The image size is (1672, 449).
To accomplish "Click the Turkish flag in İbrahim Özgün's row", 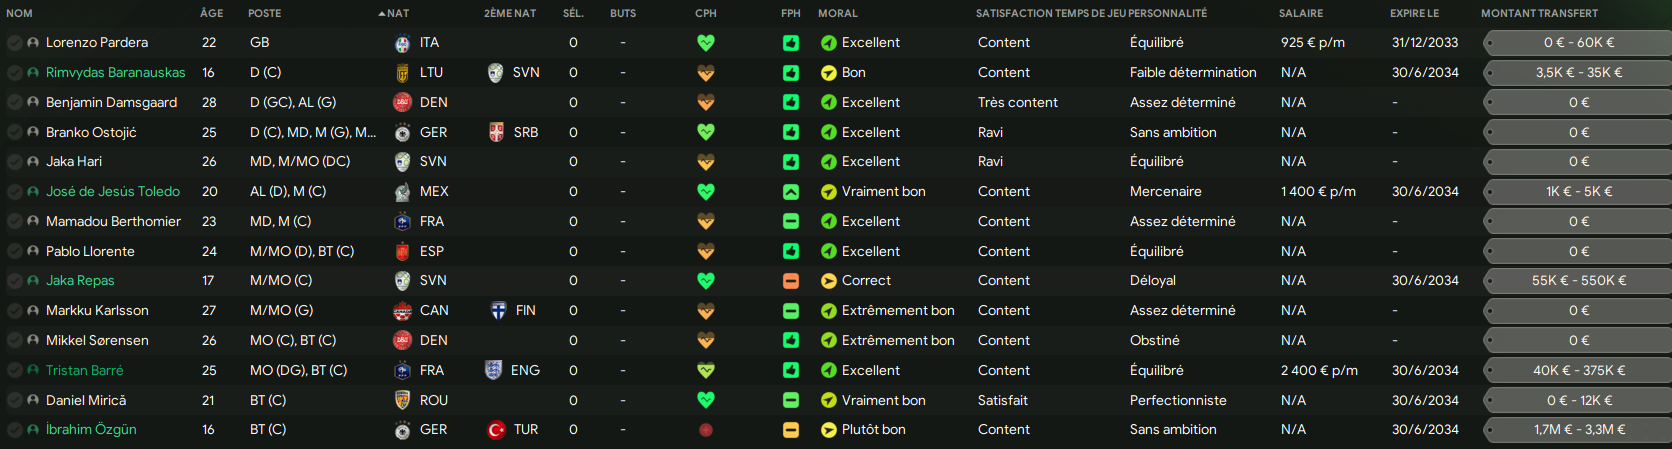I will point(496,430).
